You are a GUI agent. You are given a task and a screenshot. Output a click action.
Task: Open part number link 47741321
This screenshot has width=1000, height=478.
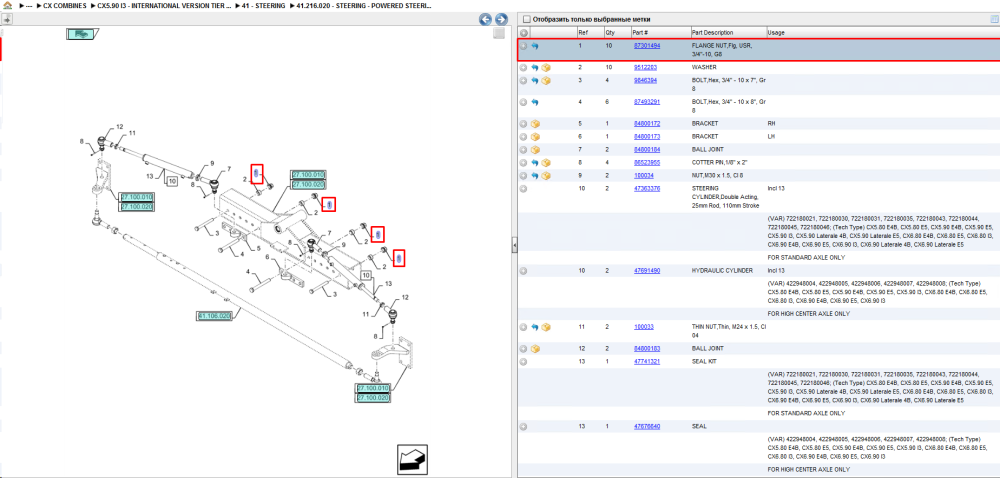pos(646,361)
